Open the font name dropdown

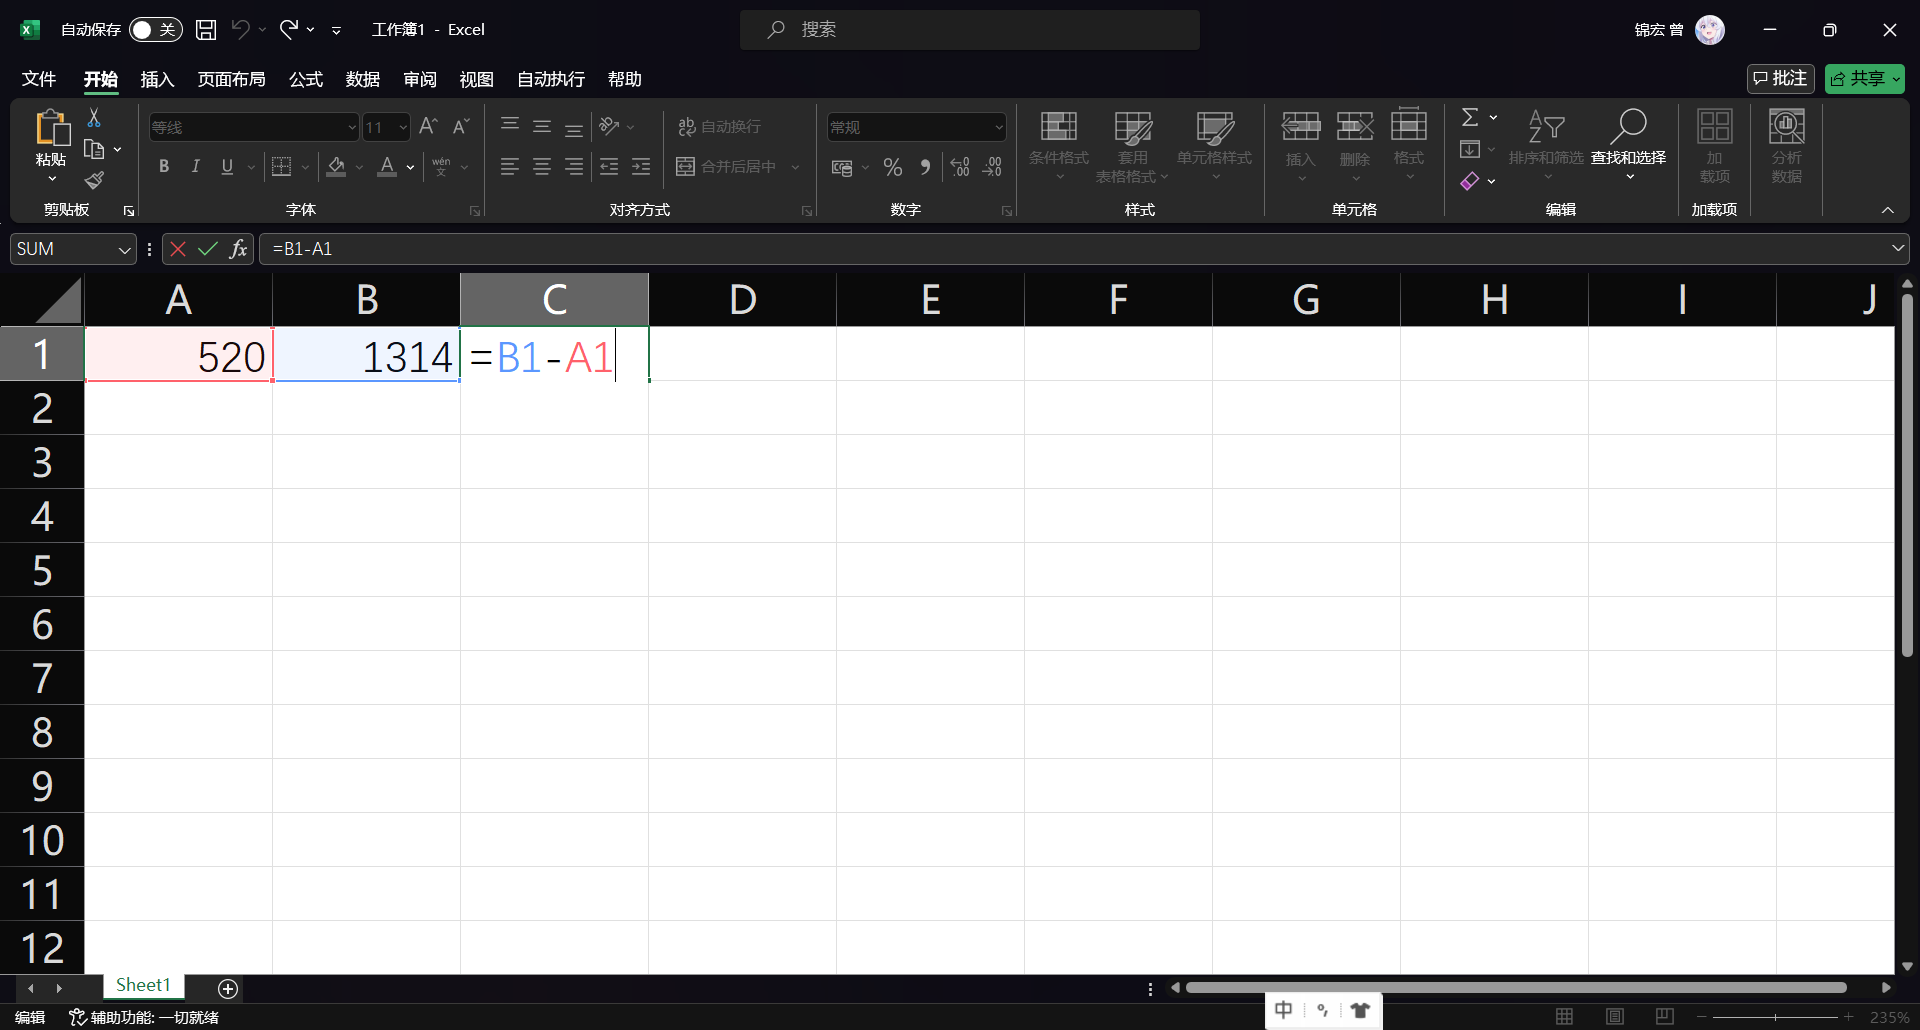pos(352,127)
